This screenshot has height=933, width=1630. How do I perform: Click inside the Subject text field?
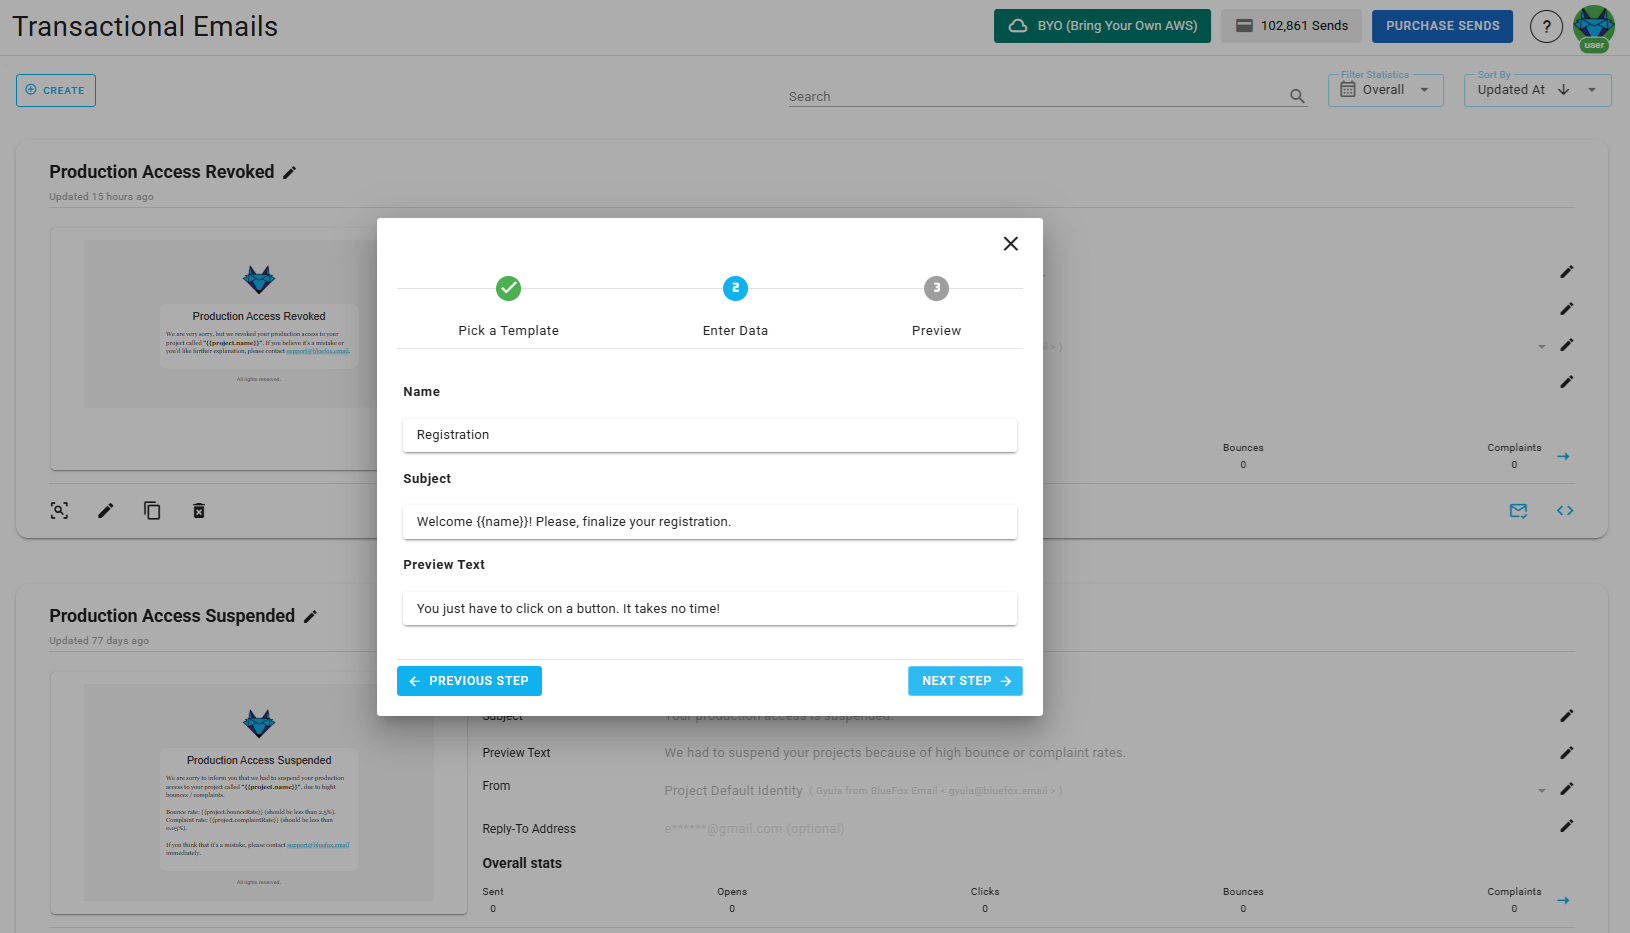point(709,521)
